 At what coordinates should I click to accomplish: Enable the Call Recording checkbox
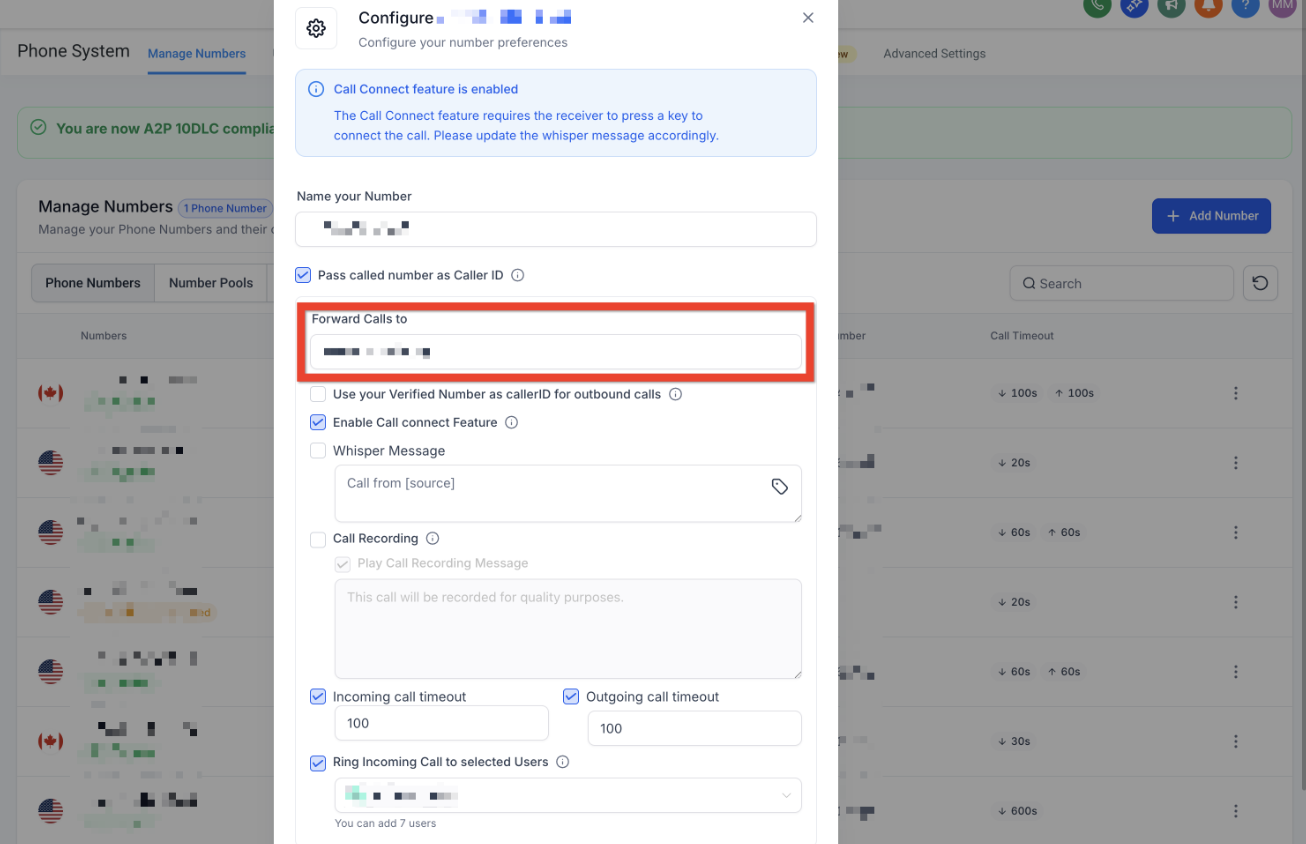318,539
